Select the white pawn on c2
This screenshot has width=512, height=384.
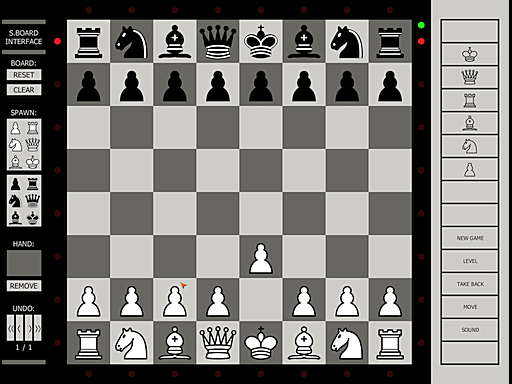coord(175,300)
